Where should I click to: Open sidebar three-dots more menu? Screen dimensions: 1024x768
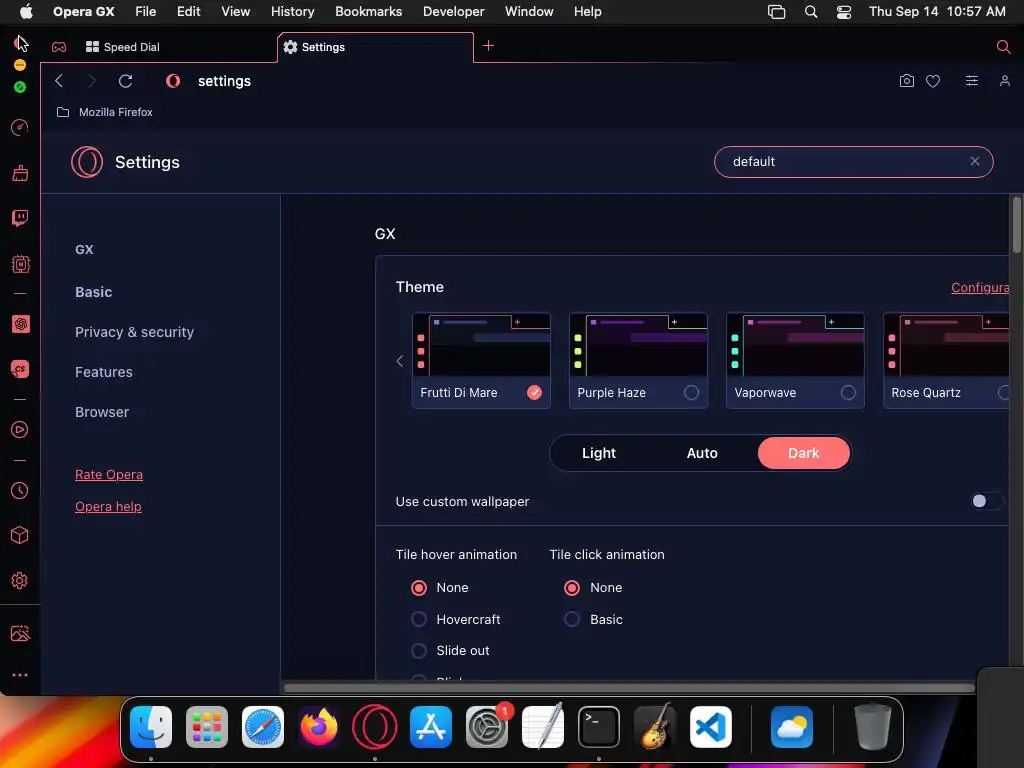(20, 675)
